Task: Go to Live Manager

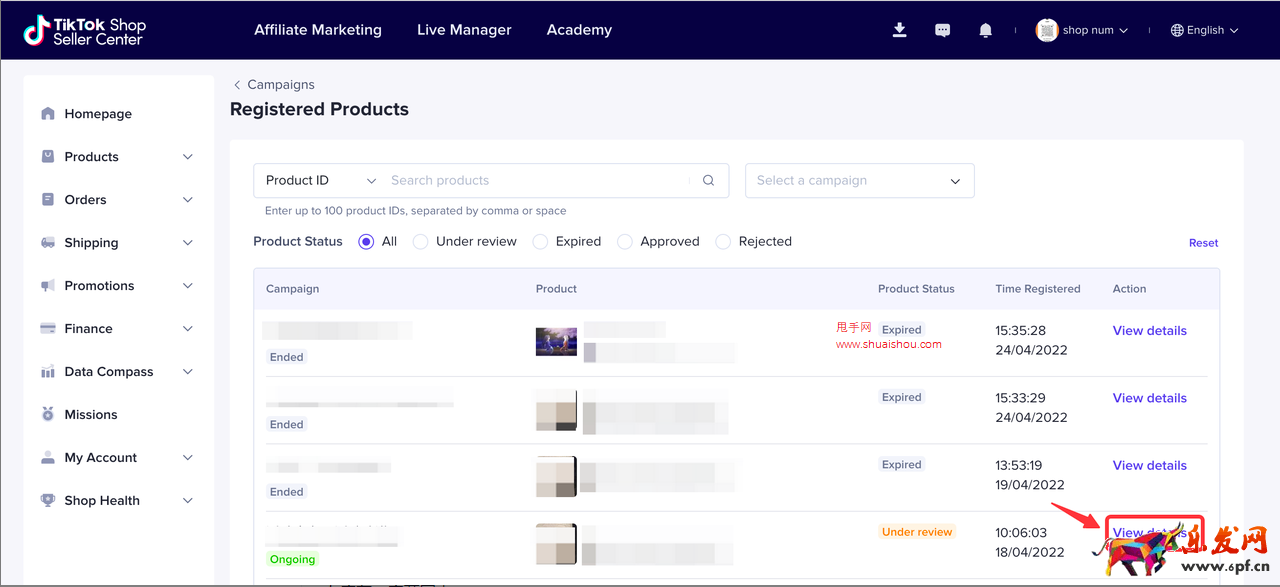Action: (x=464, y=30)
